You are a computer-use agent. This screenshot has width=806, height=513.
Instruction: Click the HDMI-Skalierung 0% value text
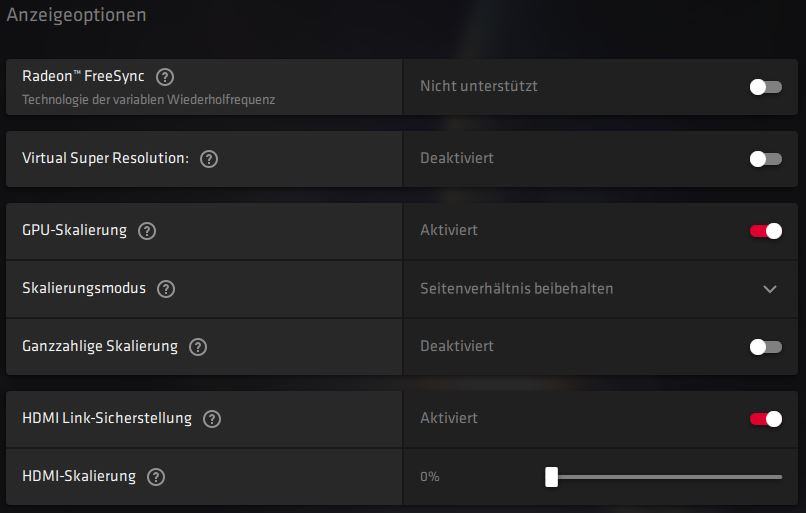pos(430,477)
